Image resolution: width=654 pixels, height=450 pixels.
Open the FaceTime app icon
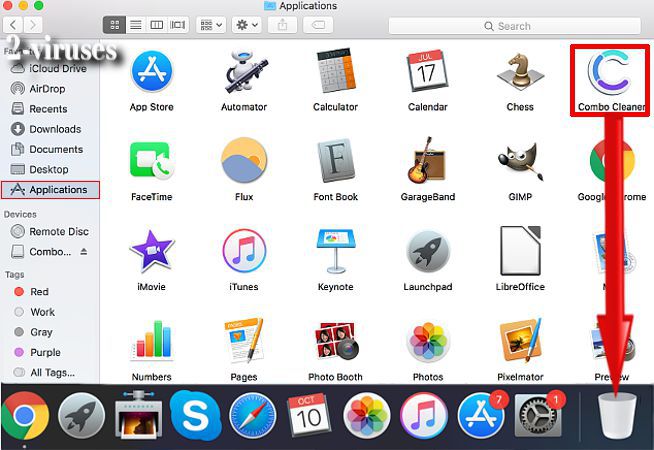tap(151, 161)
